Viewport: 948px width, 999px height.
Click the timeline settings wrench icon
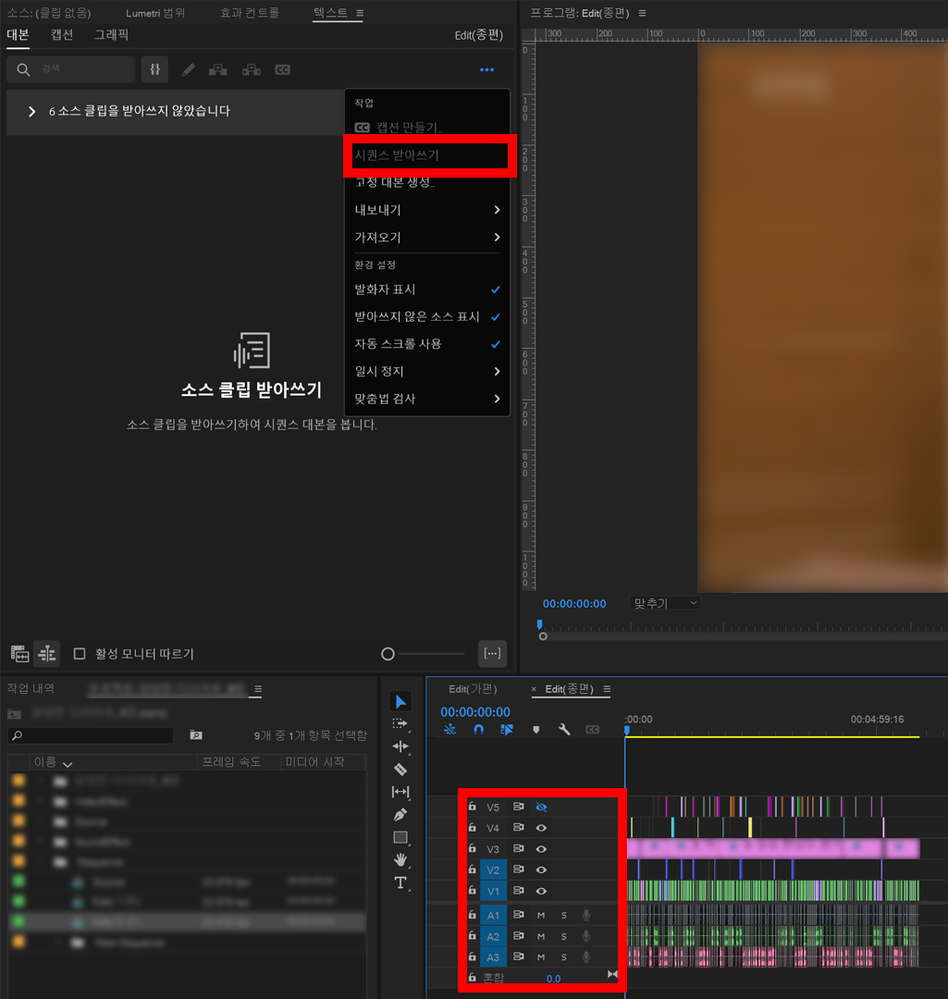[x=565, y=729]
